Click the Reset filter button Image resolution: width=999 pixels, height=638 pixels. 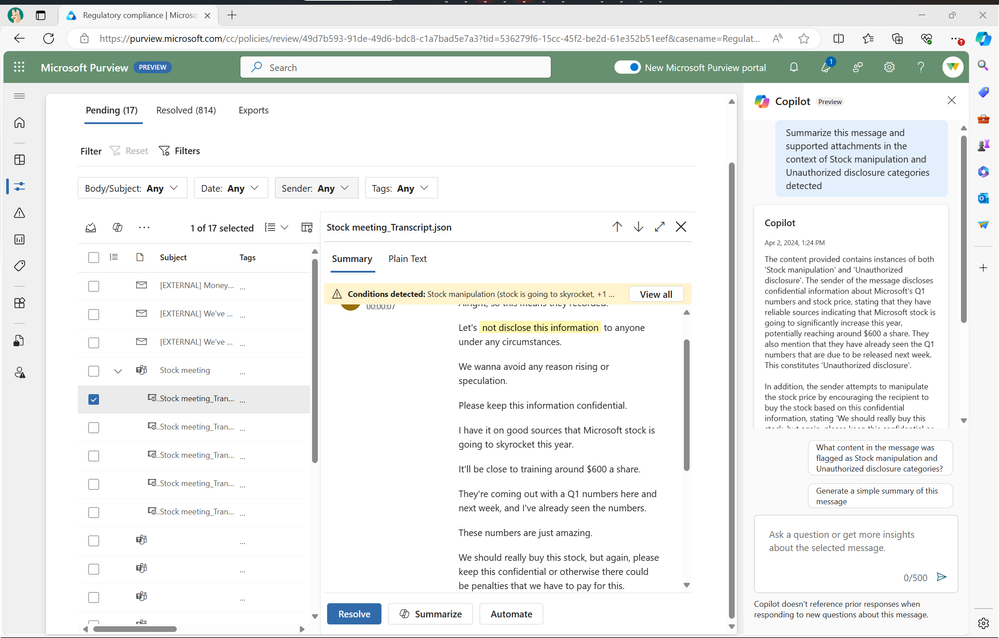tap(129, 151)
